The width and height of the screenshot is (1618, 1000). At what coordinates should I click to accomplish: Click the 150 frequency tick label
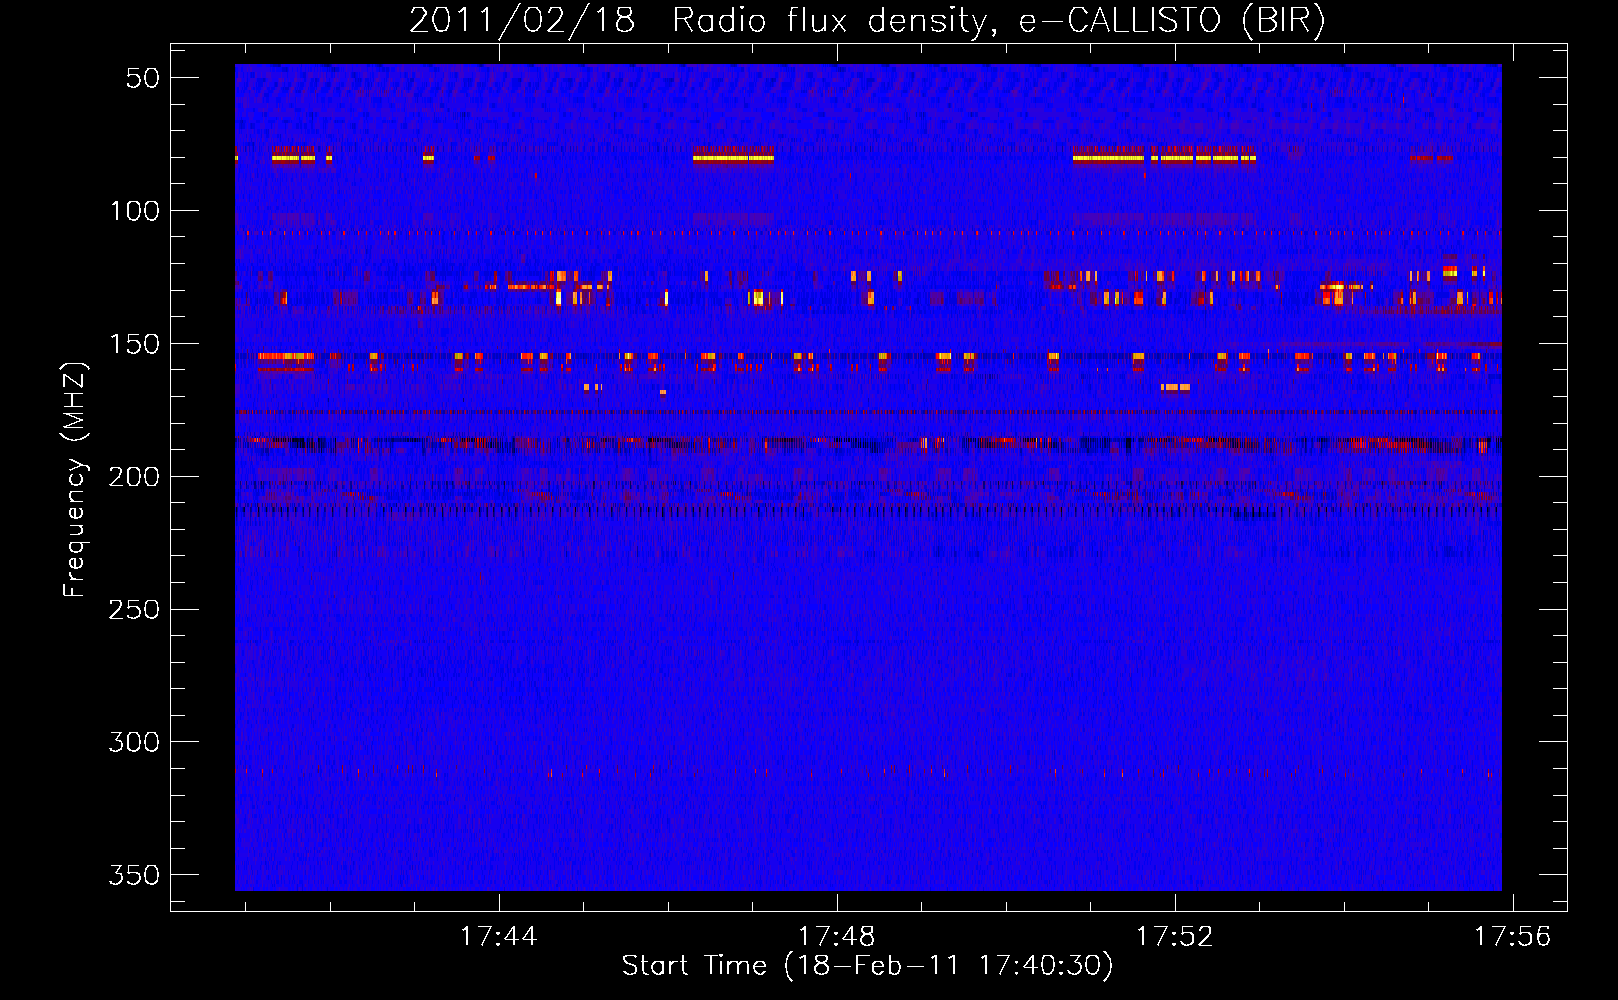(x=134, y=344)
